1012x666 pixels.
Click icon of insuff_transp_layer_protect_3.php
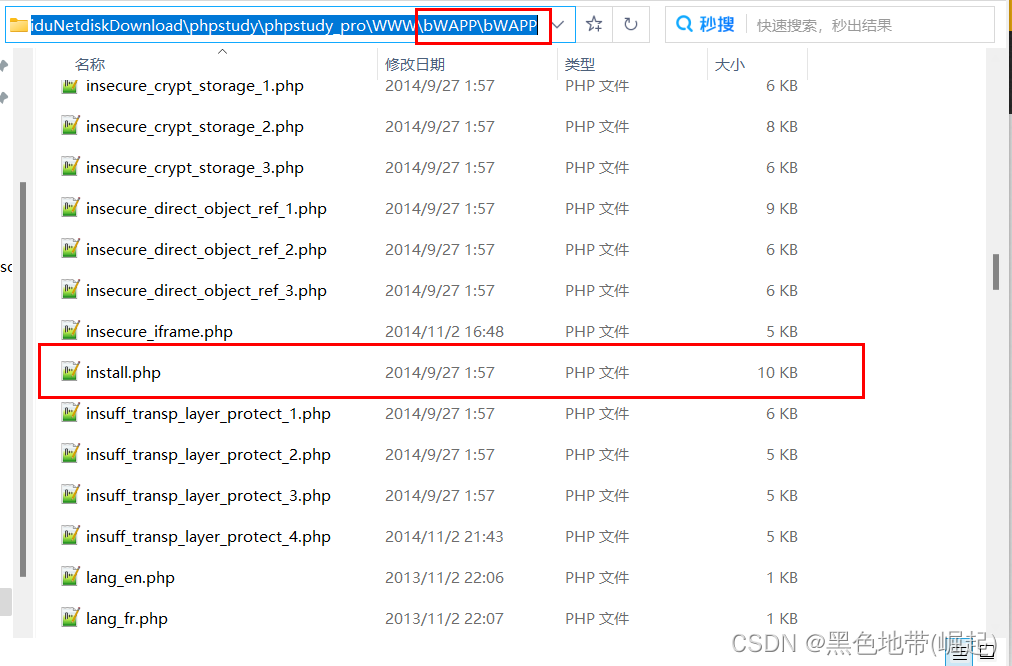click(70, 494)
